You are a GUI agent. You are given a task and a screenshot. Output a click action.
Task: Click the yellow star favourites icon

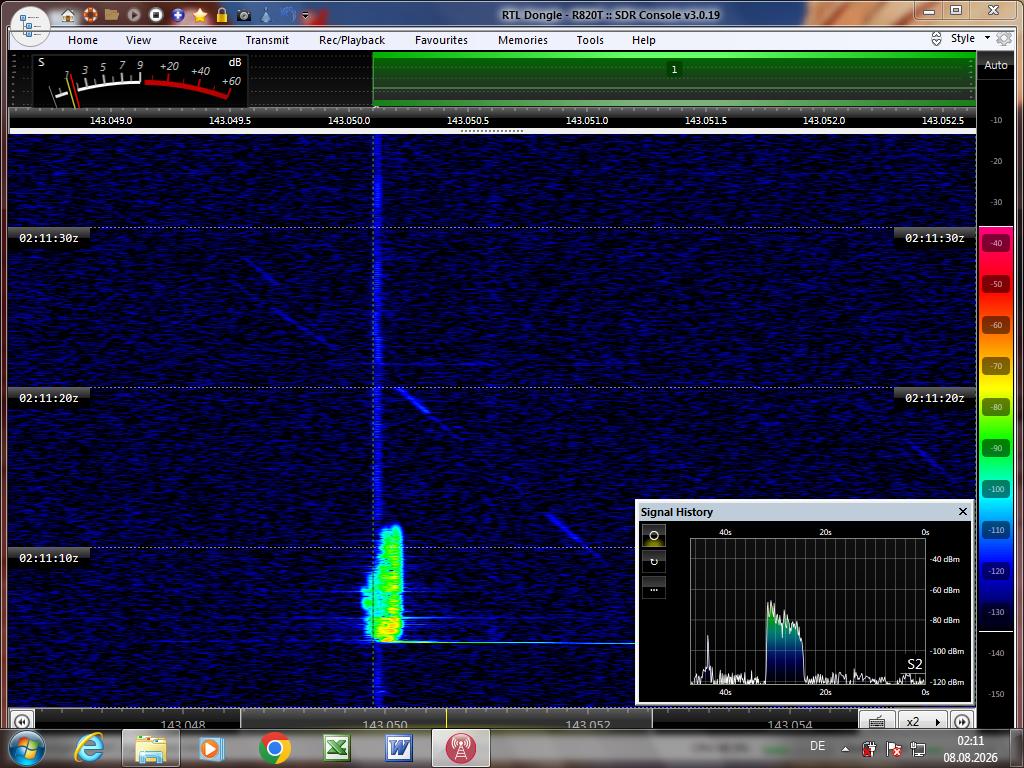click(x=200, y=15)
